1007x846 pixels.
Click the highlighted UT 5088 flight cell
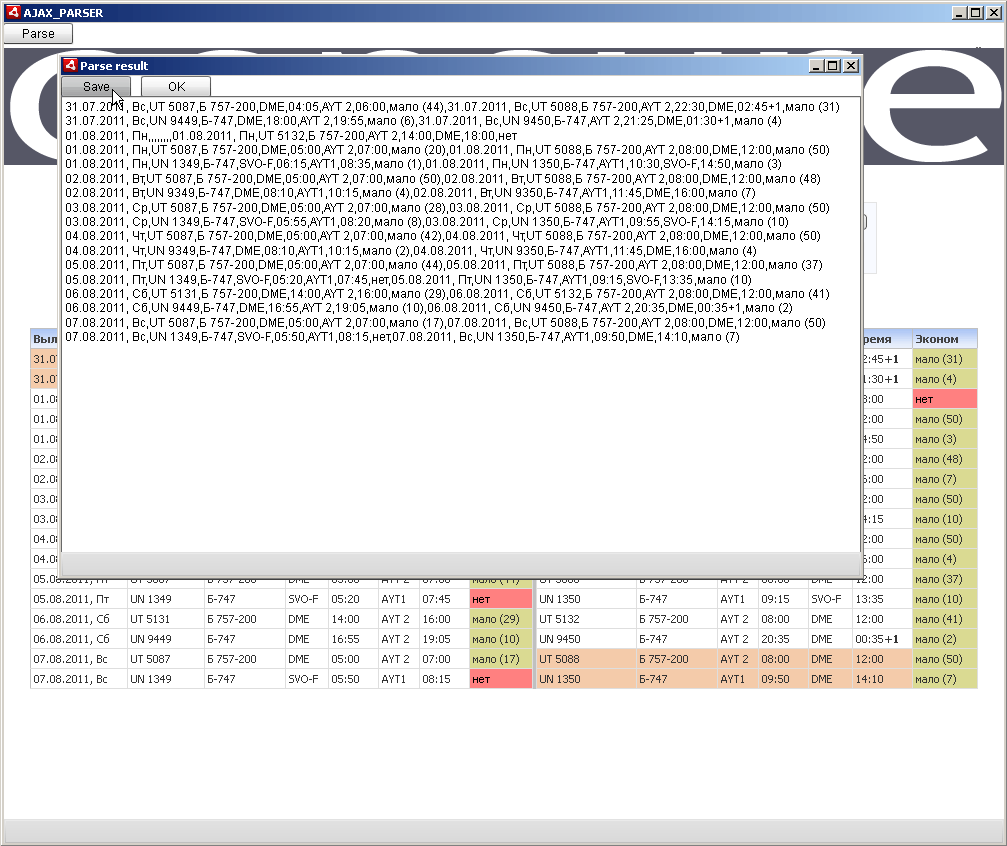click(x=586, y=659)
